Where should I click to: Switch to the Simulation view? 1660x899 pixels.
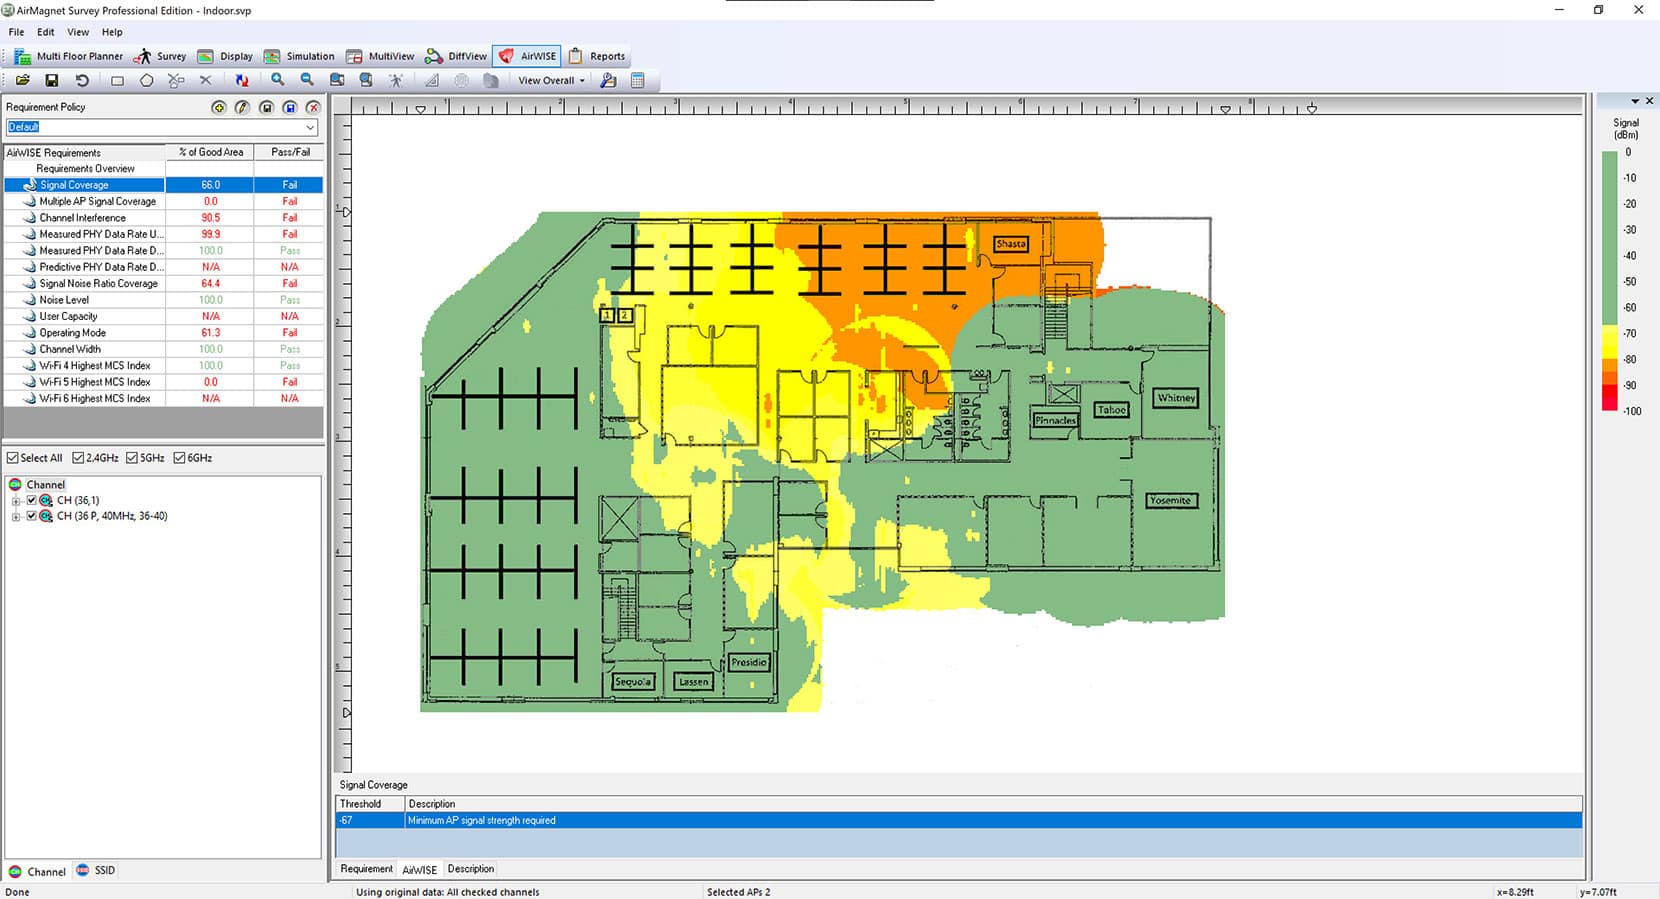[x=299, y=56]
